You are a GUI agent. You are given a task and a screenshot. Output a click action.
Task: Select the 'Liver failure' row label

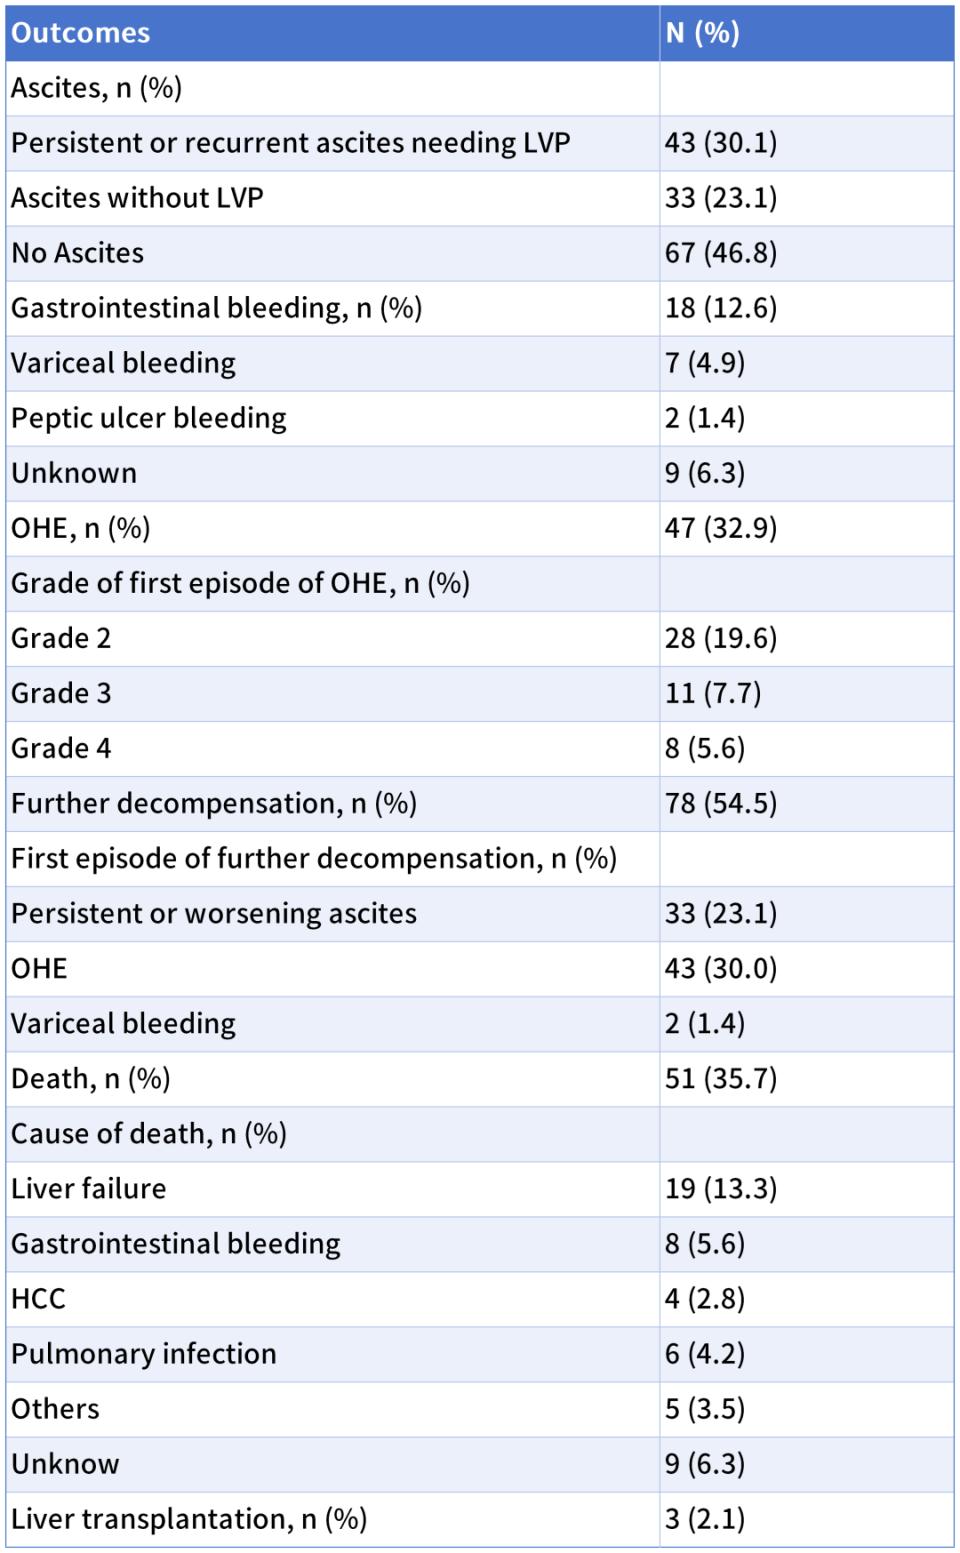[x=89, y=1188]
